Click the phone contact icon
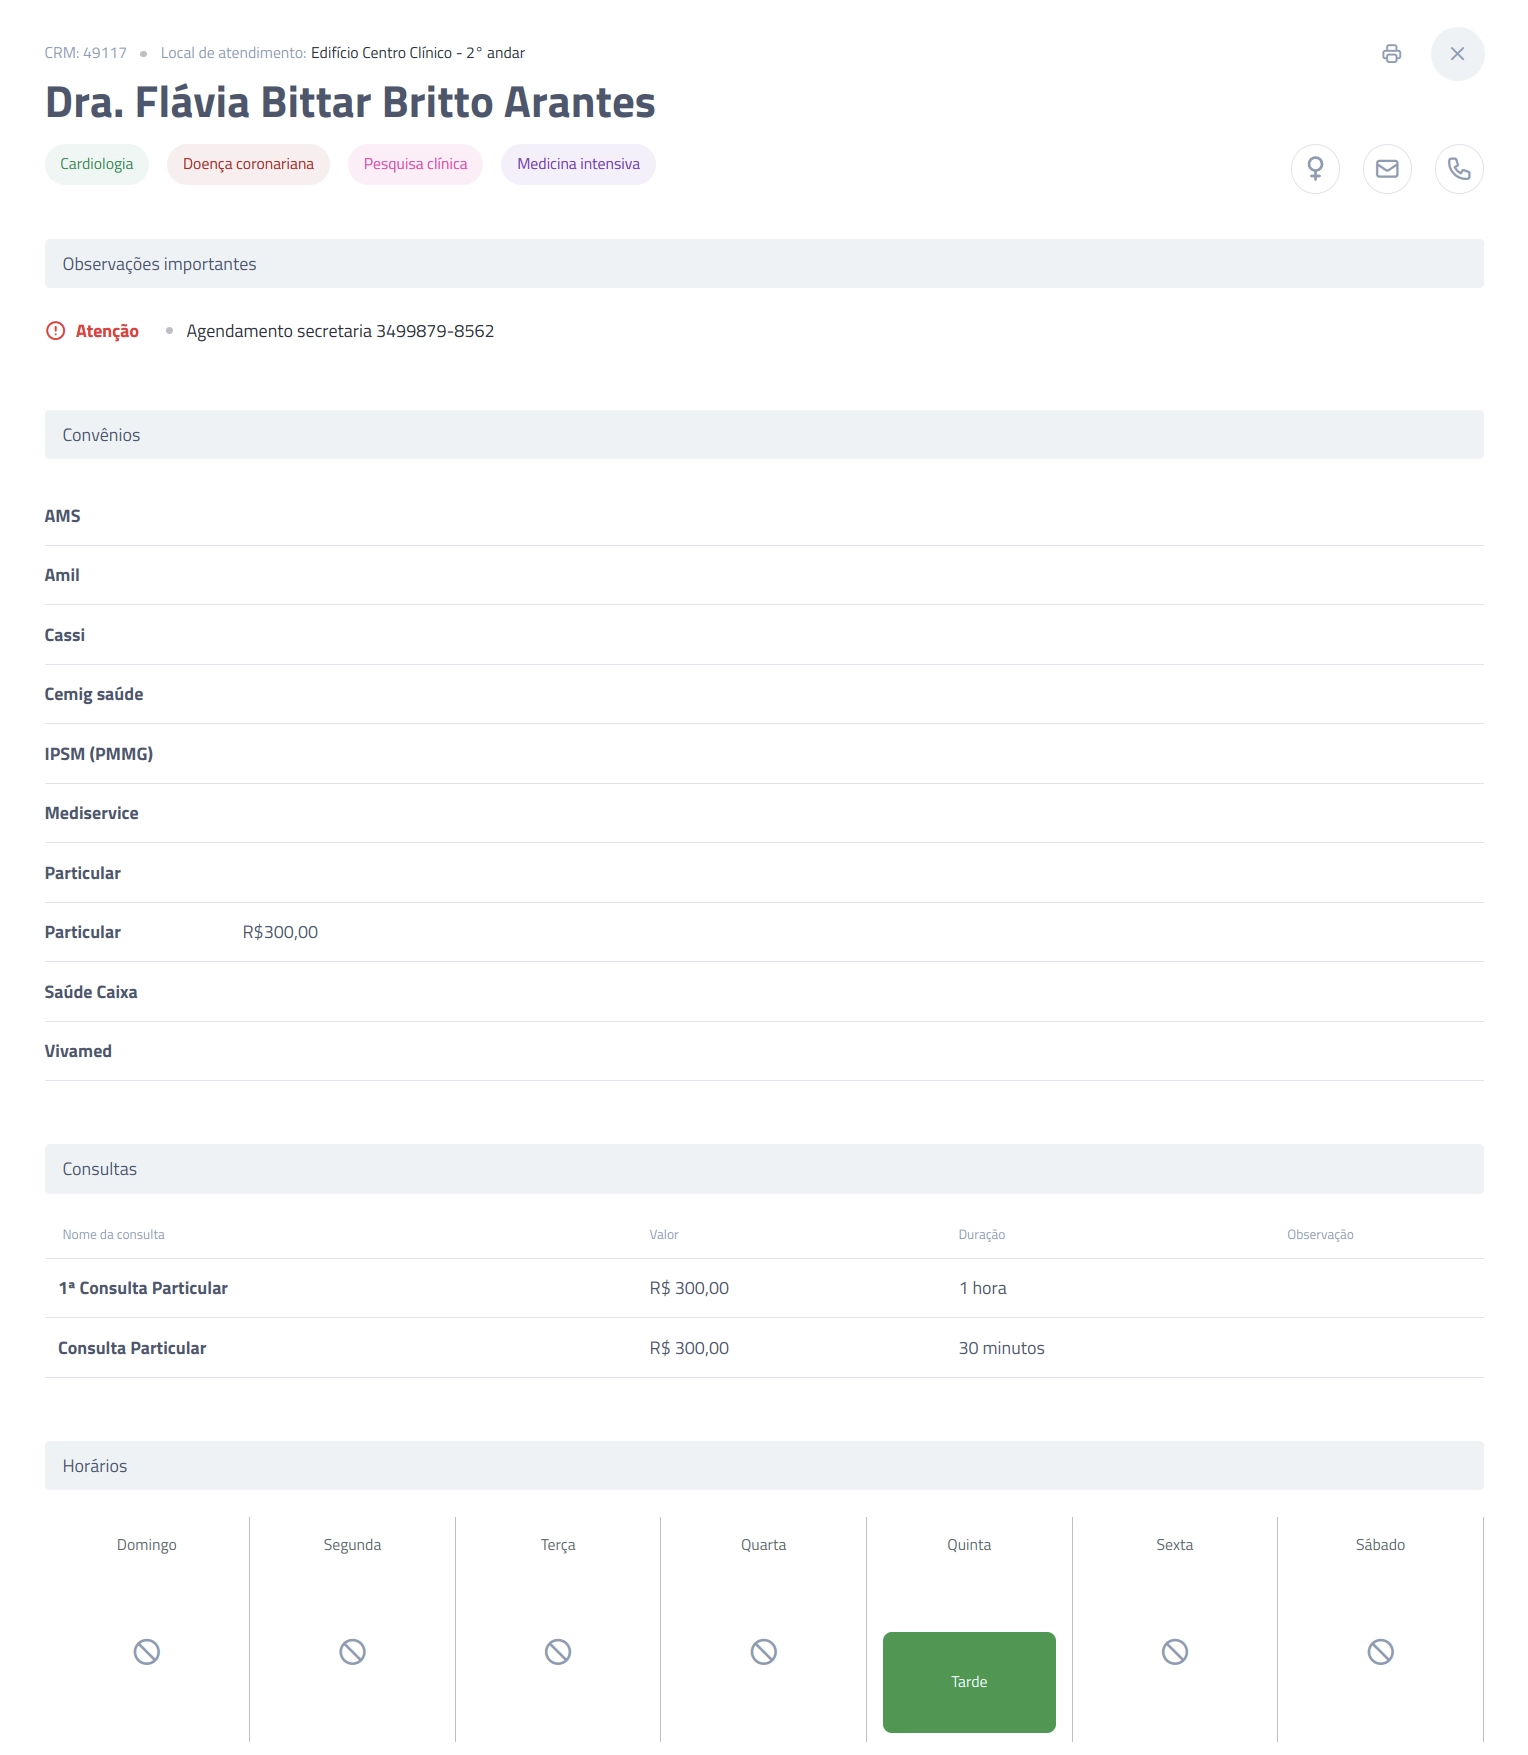 [x=1459, y=169]
